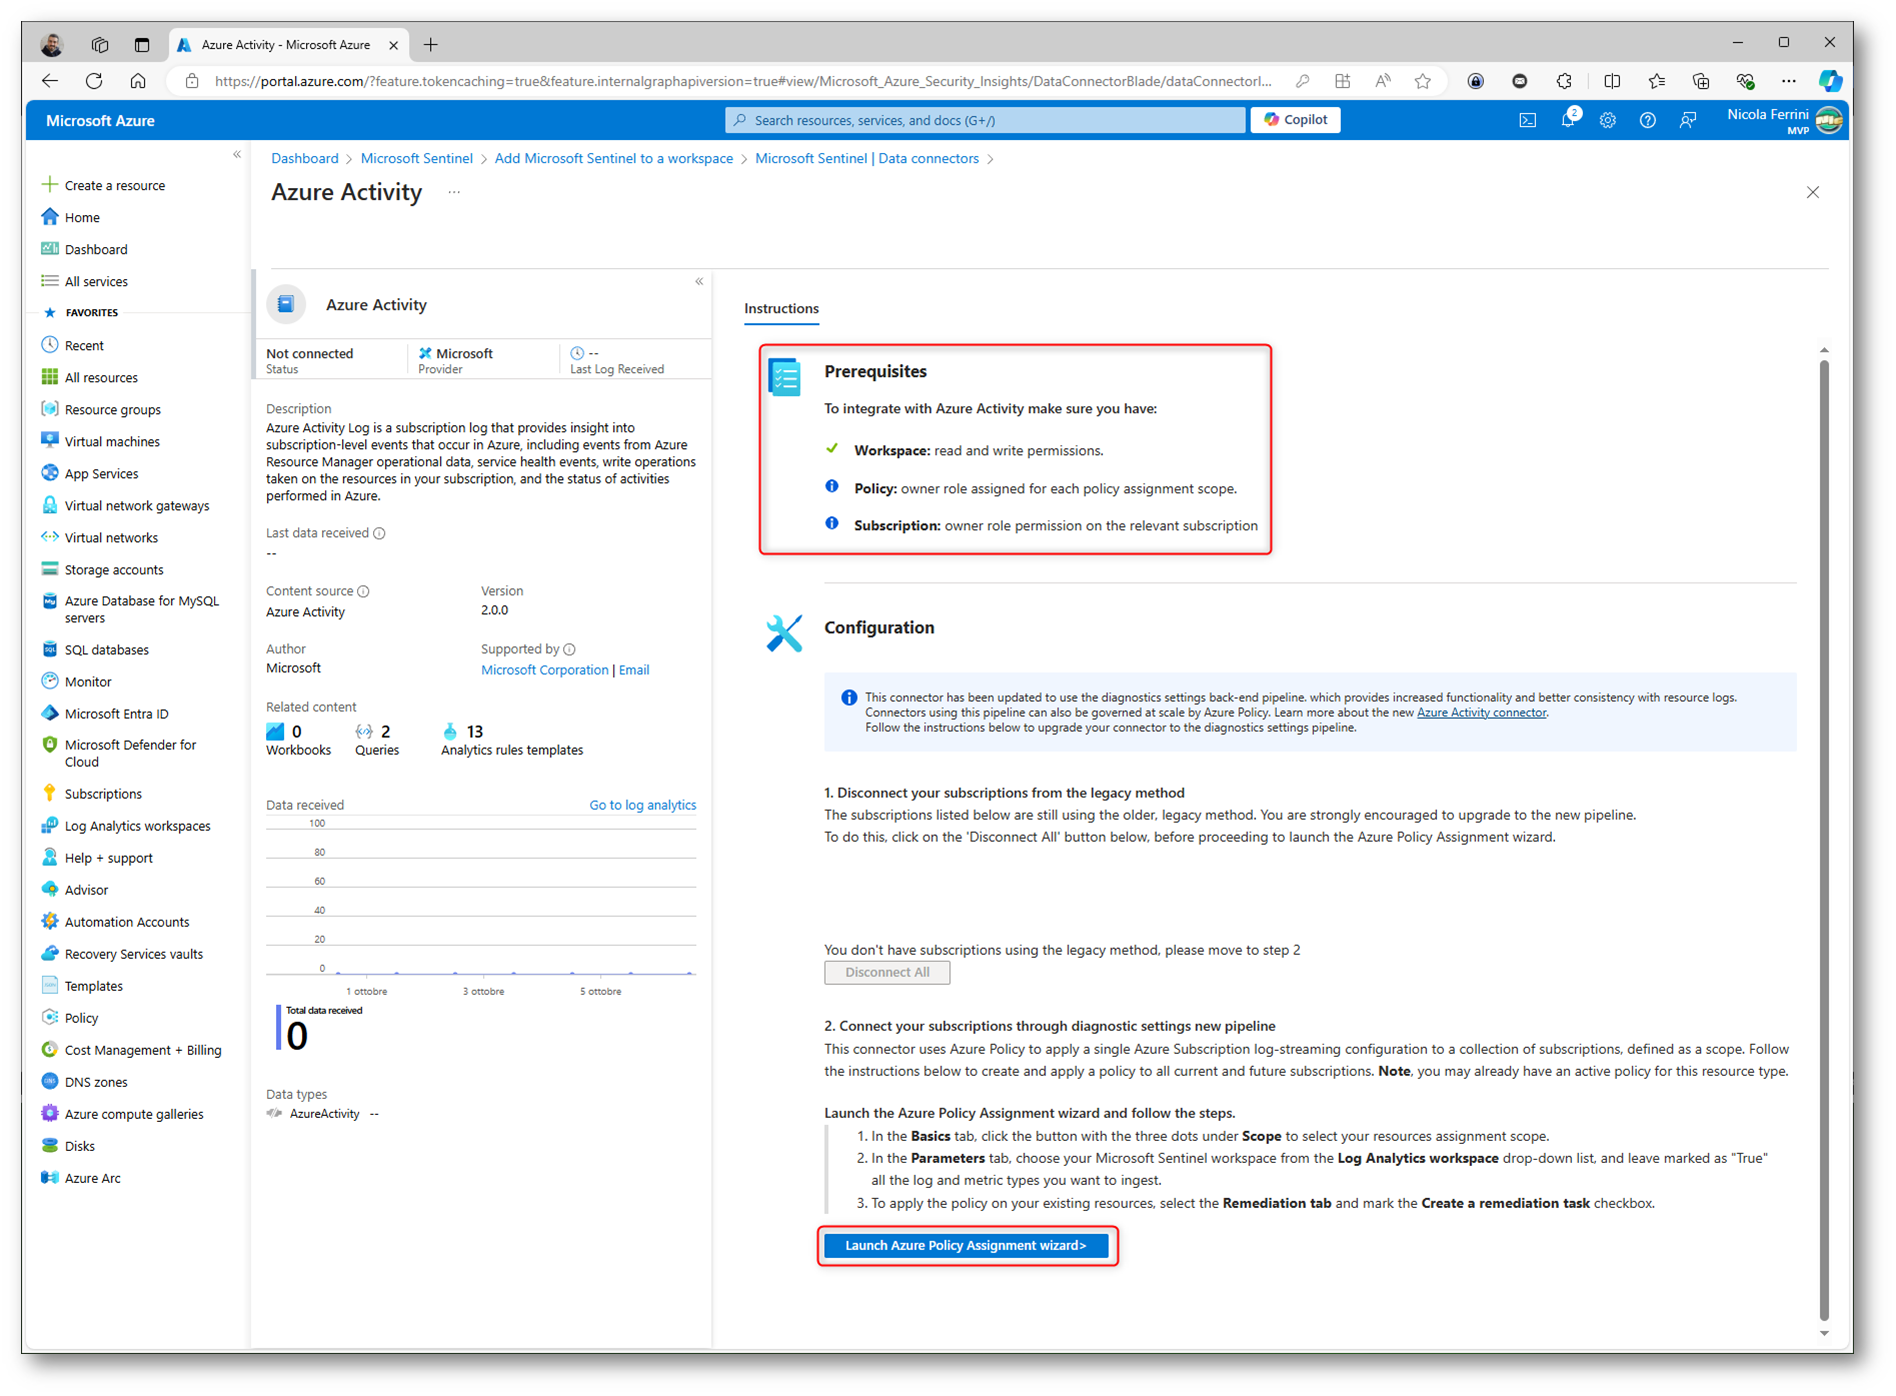Click the instructions pane vertical scrollbar
The image size is (1896, 1396).
1824,840
